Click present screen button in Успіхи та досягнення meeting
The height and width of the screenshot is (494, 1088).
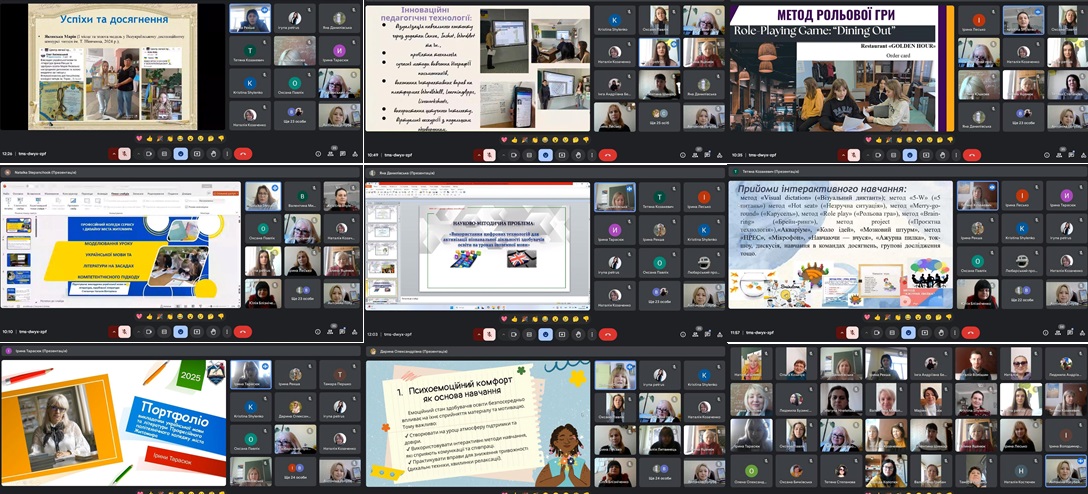coord(197,154)
